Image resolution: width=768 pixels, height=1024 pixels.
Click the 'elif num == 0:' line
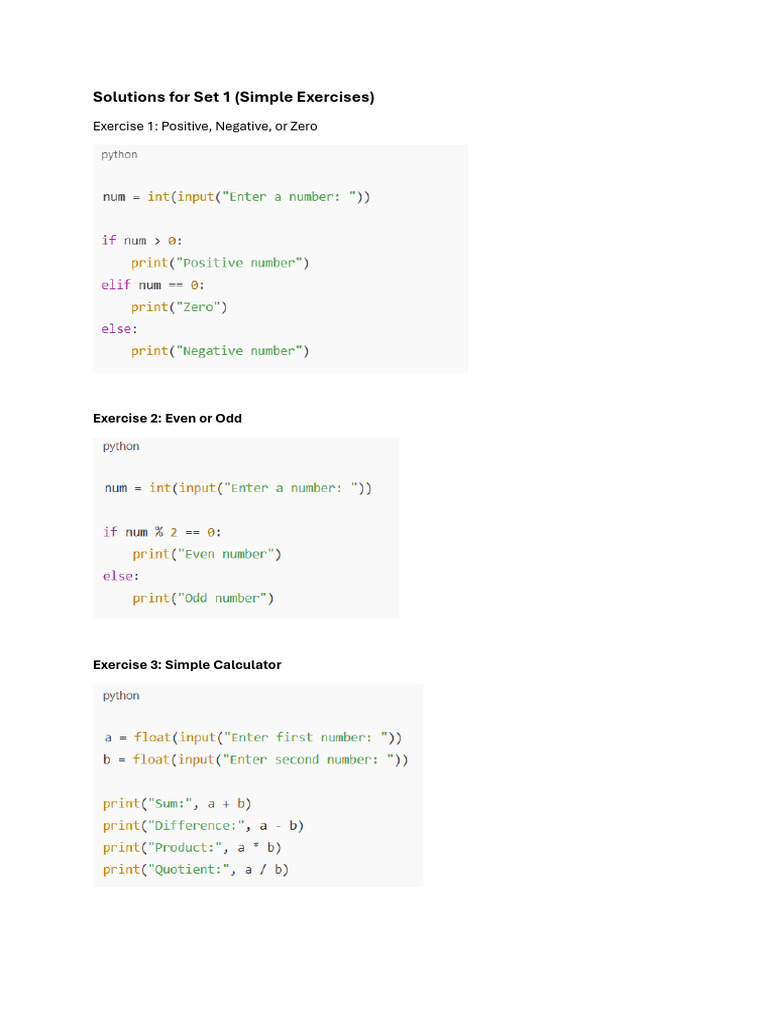click(153, 285)
